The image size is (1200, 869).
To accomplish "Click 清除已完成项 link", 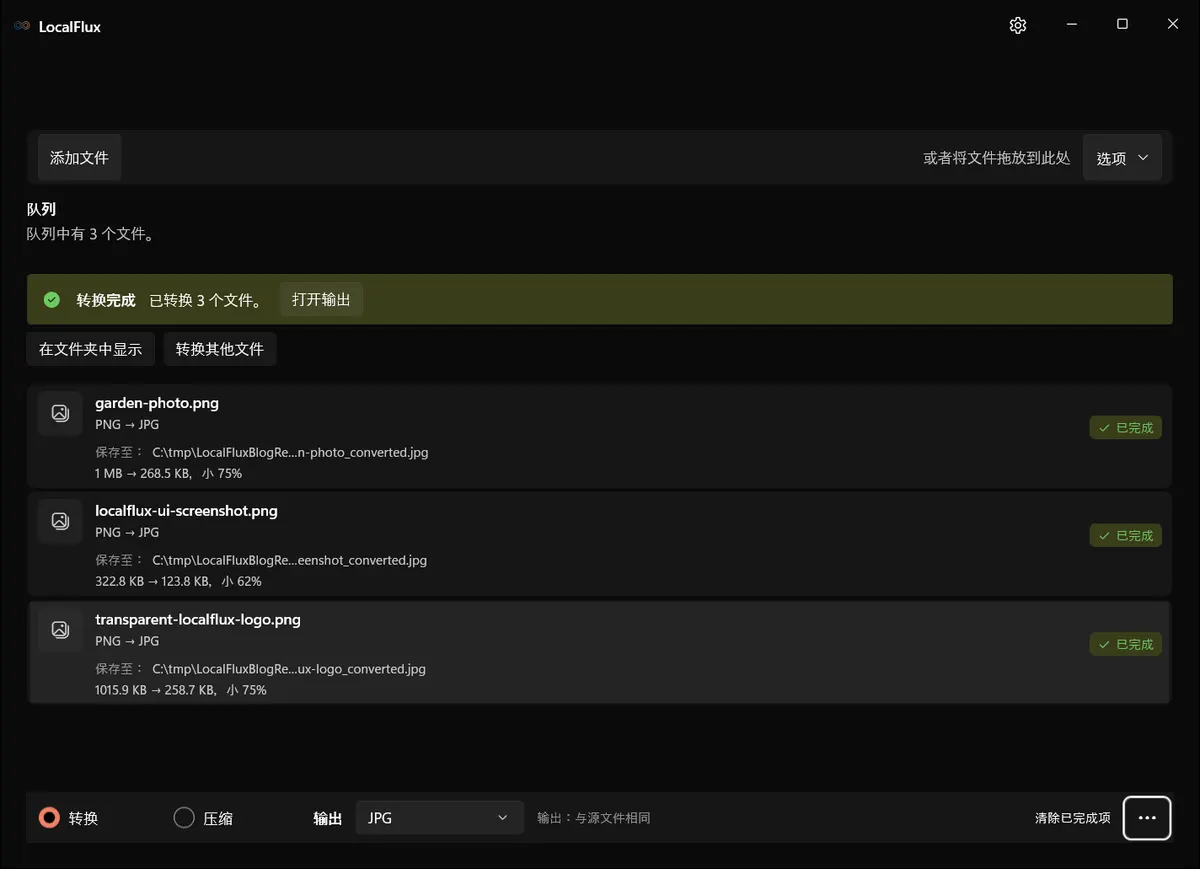I will pos(1073,818).
